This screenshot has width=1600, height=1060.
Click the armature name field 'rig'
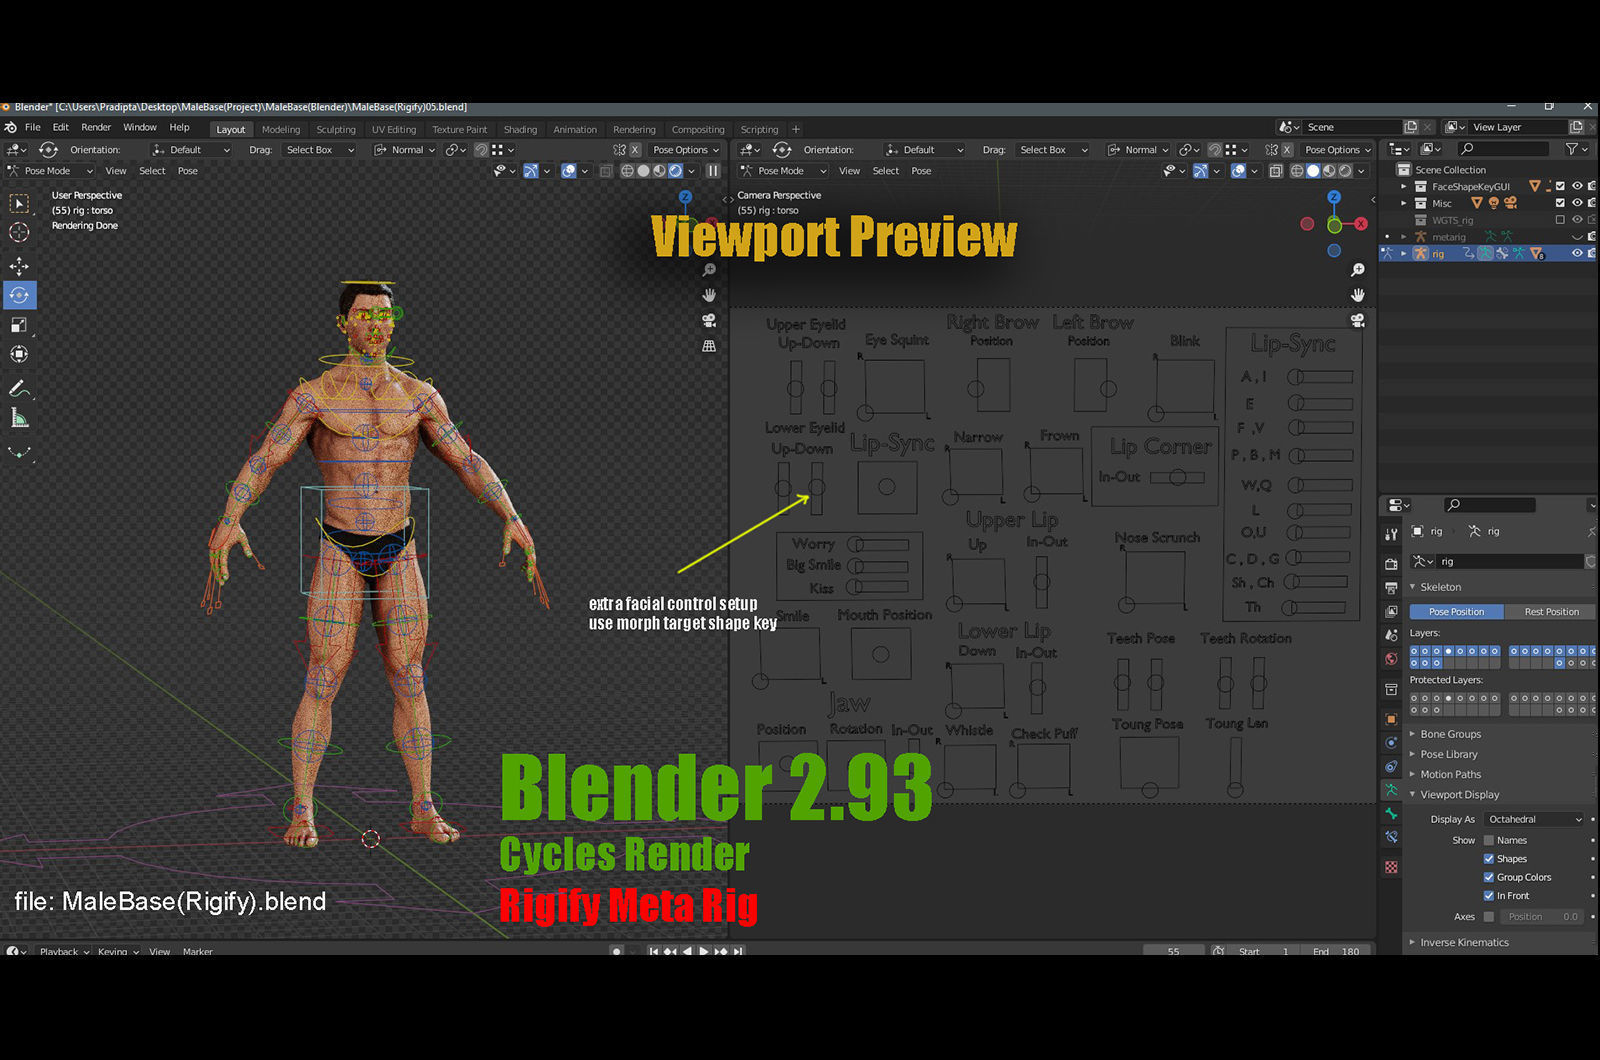pos(1509,562)
